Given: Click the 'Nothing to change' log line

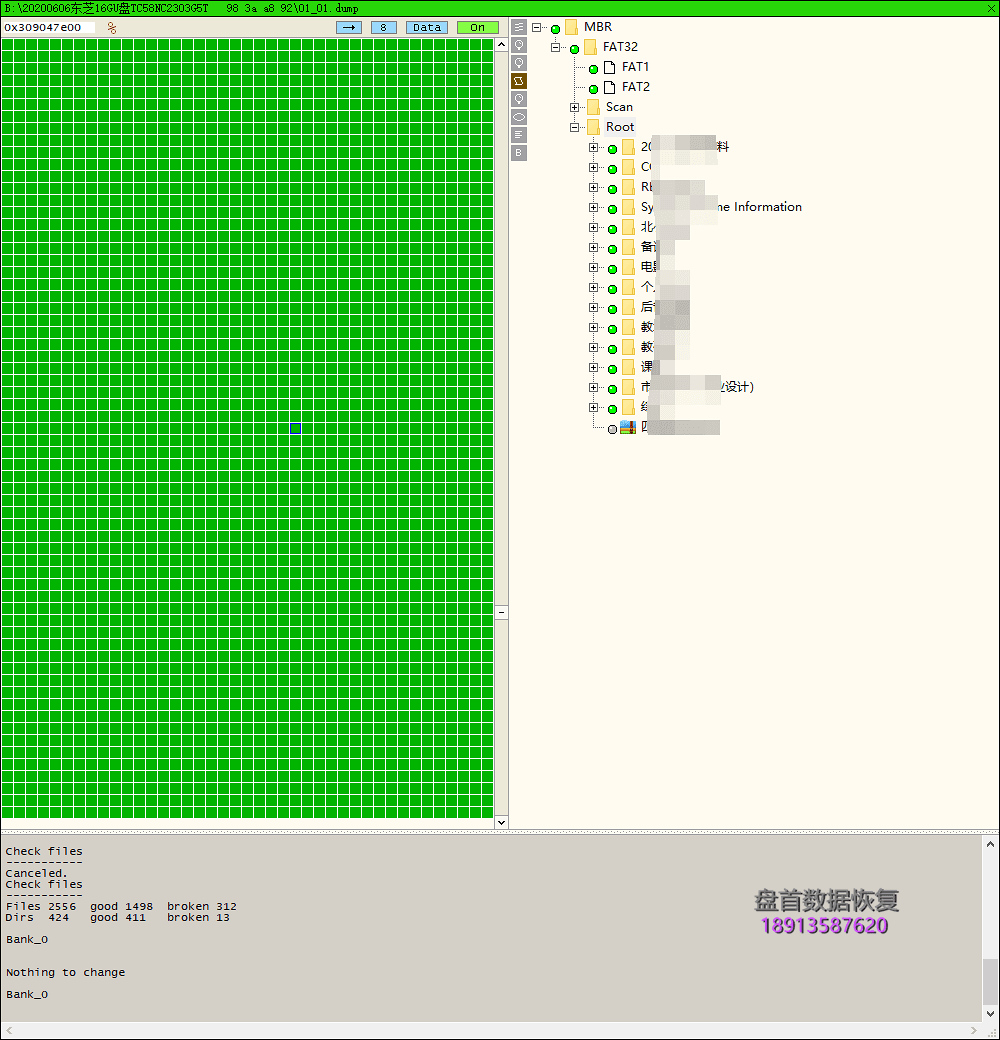Looking at the screenshot, I should (66, 972).
